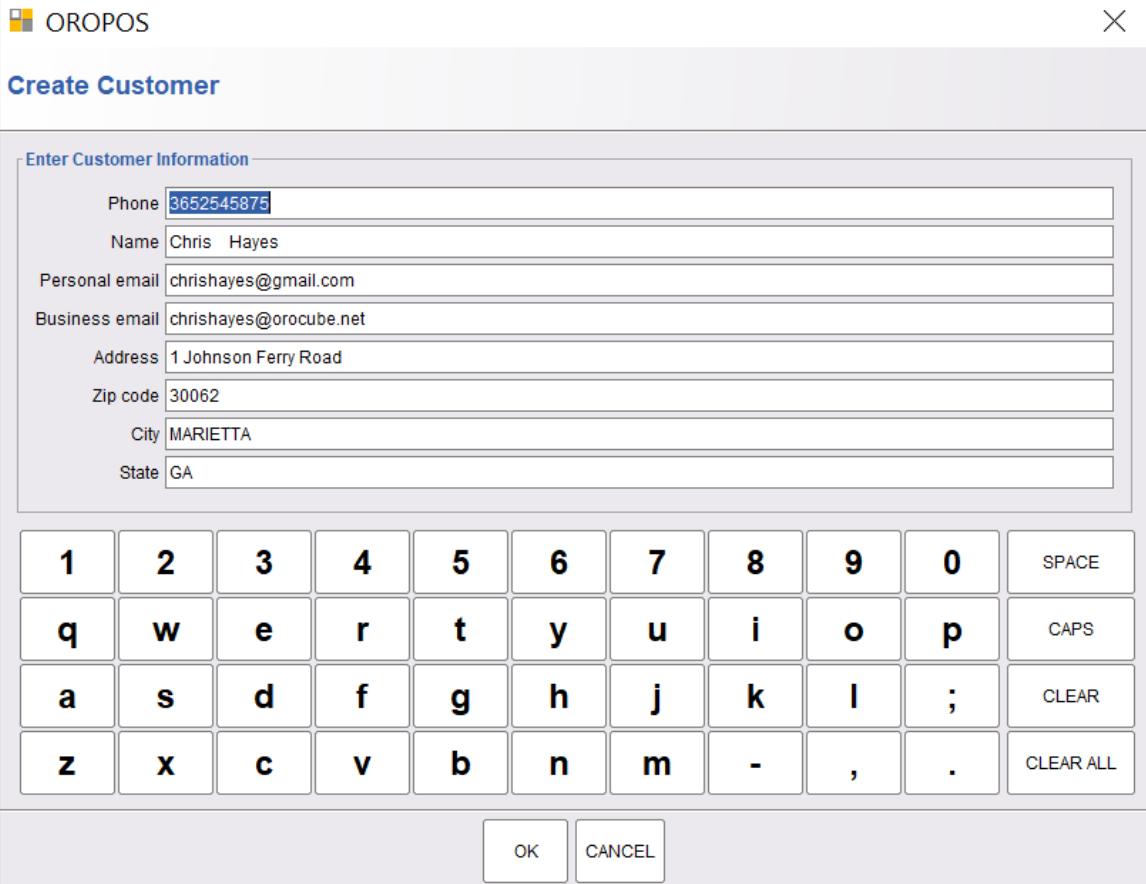Tap the letter s key

[x=166, y=696]
